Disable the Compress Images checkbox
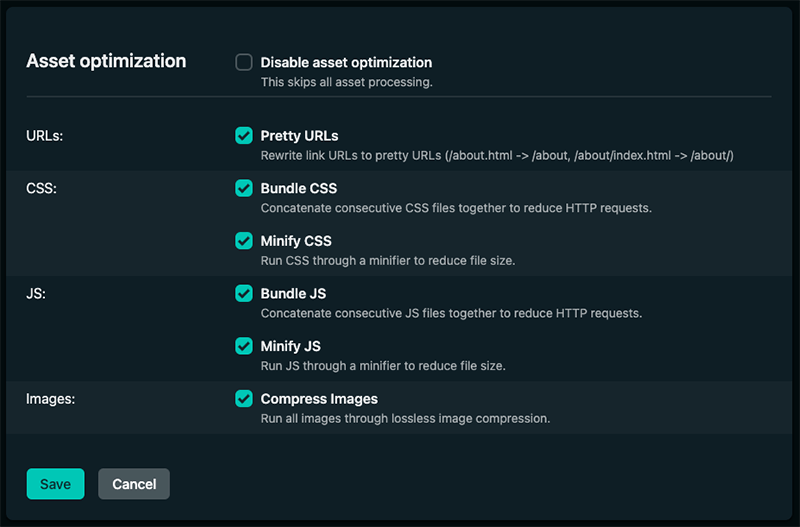The image size is (800, 527). coord(244,399)
